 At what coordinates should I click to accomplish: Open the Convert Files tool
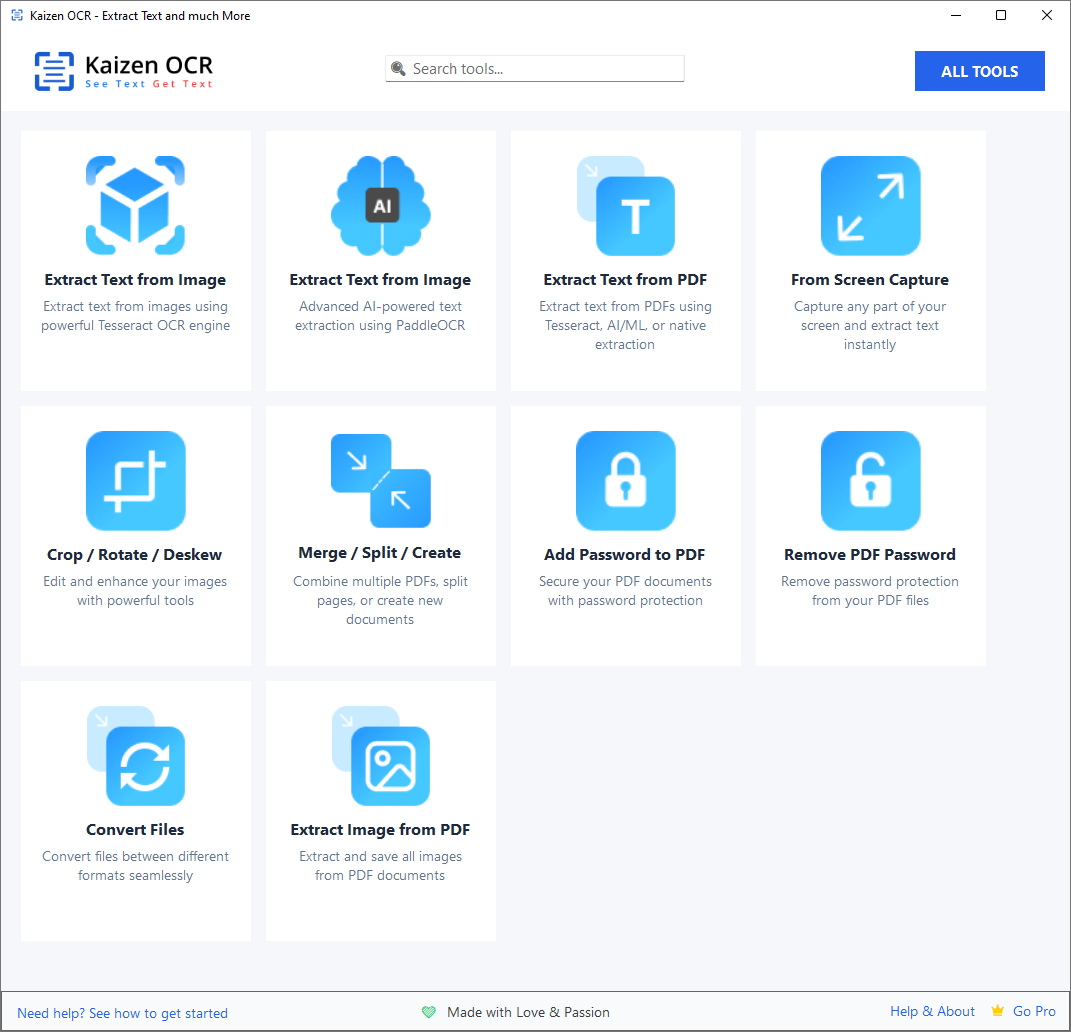click(x=135, y=810)
